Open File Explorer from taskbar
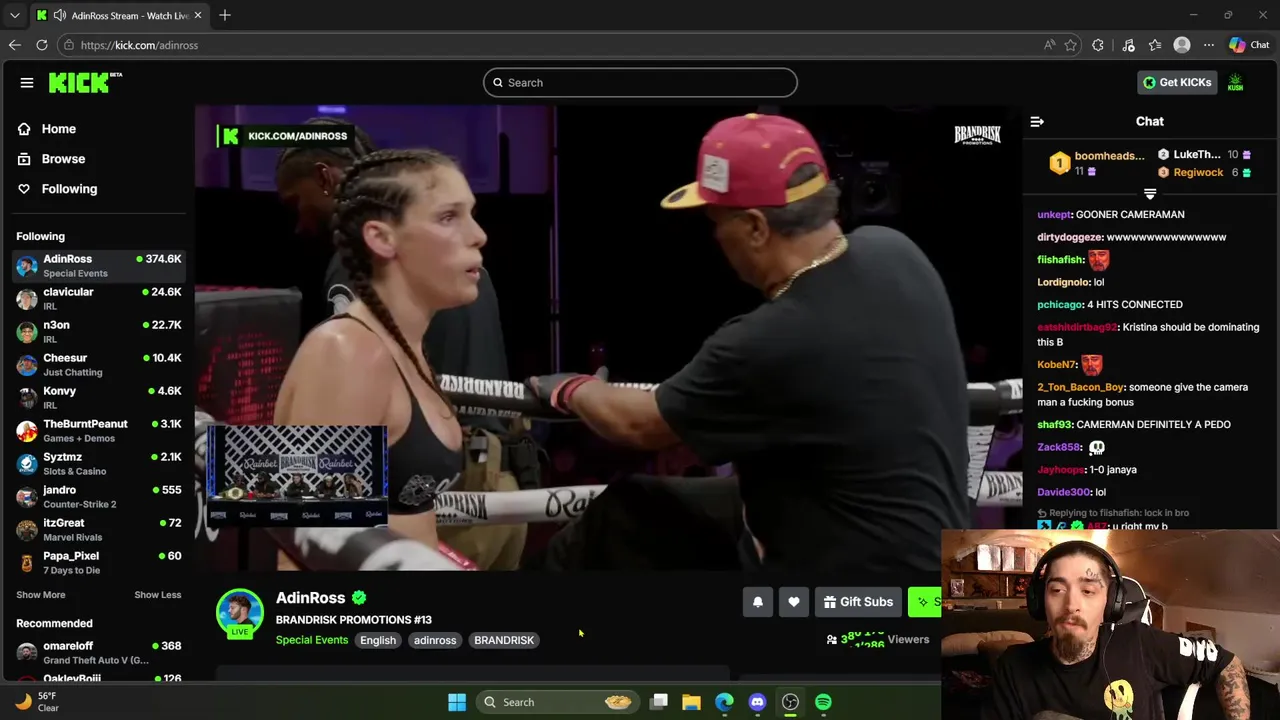 (691, 702)
